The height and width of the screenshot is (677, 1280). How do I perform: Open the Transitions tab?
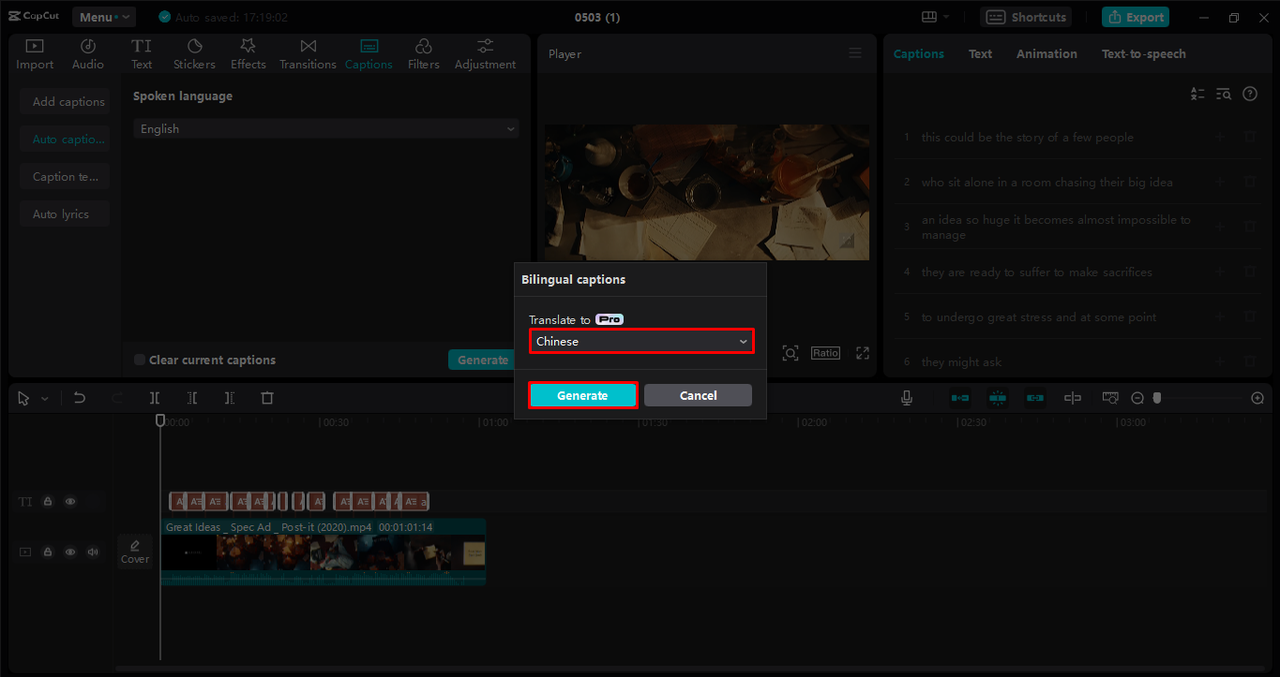(308, 54)
